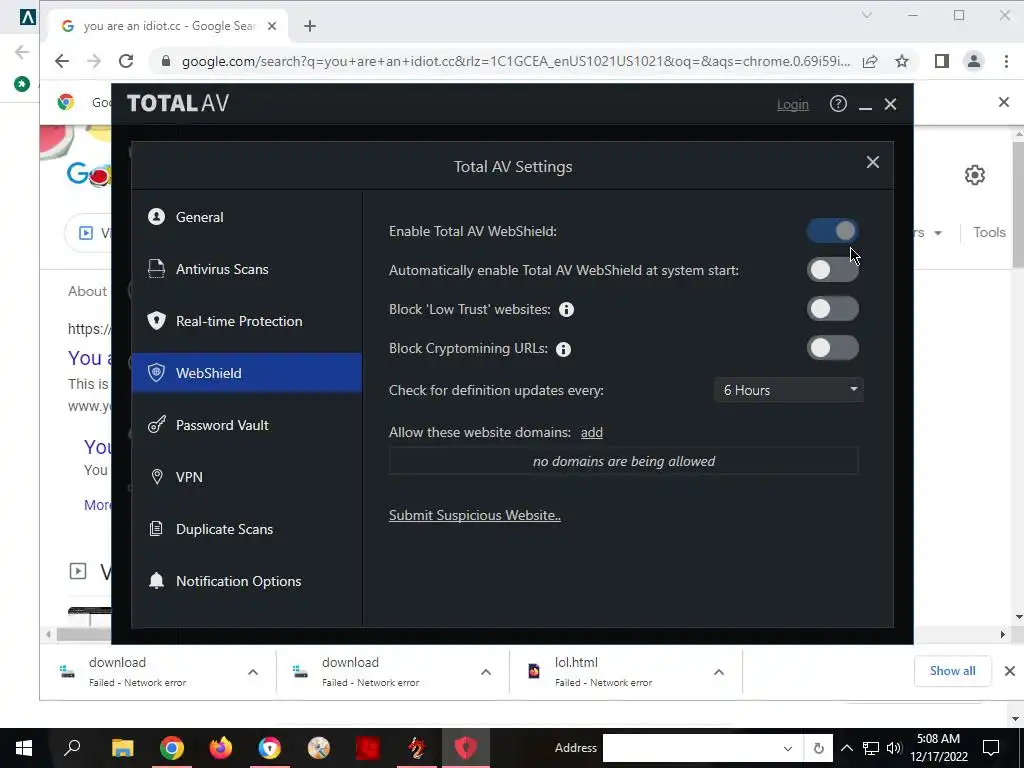The height and width of the screenshot is (768, 1024).
Task: Open the Windows Start menu
Action: pyautogui.click(x=24, y=748)
